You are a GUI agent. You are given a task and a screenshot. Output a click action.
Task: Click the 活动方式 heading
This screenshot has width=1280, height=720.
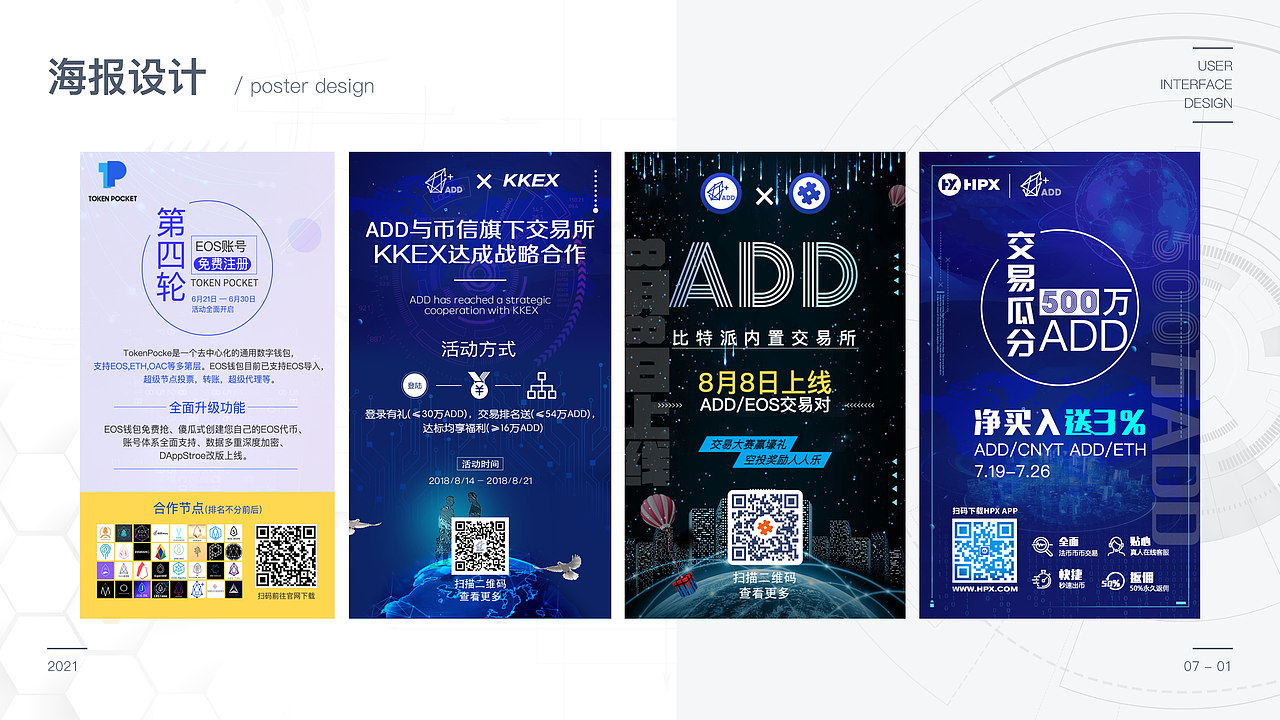[479, 350]
